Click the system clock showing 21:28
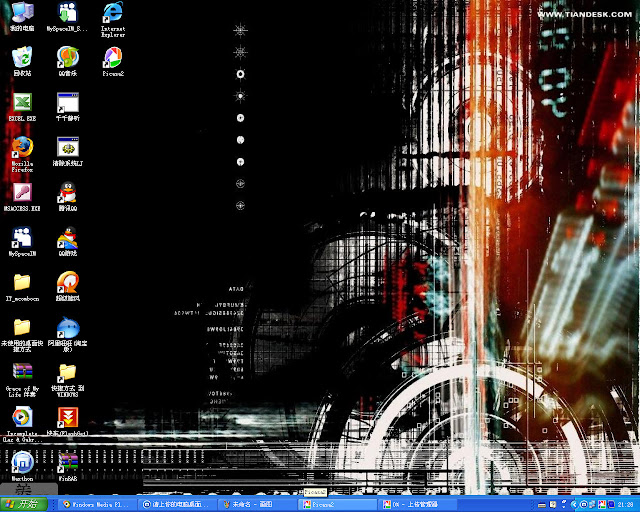The image size is (640, 512). coord(625,505)
